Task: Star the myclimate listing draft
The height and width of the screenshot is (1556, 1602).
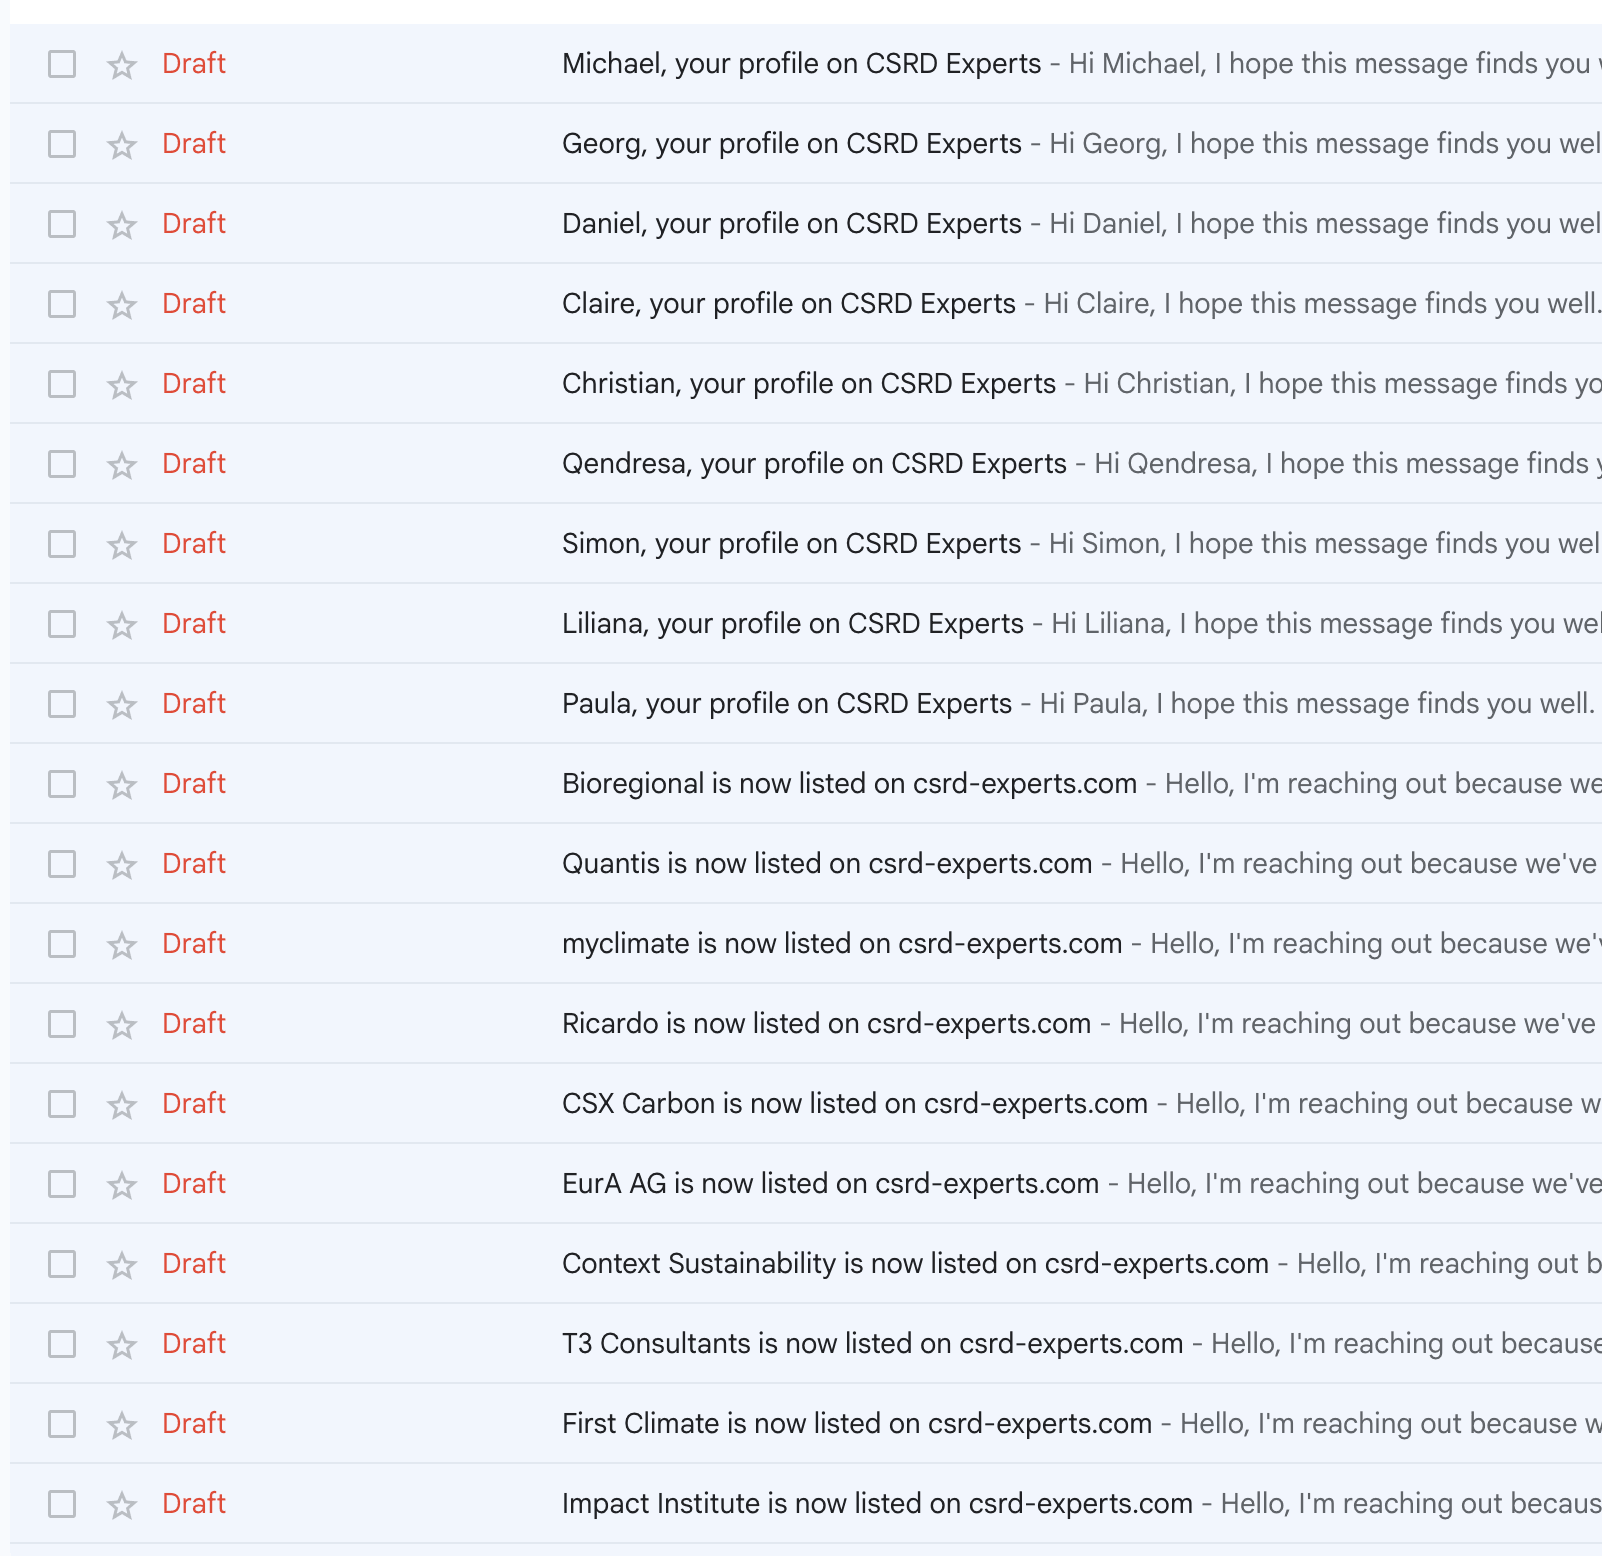Action: click(x=122, y=945)
